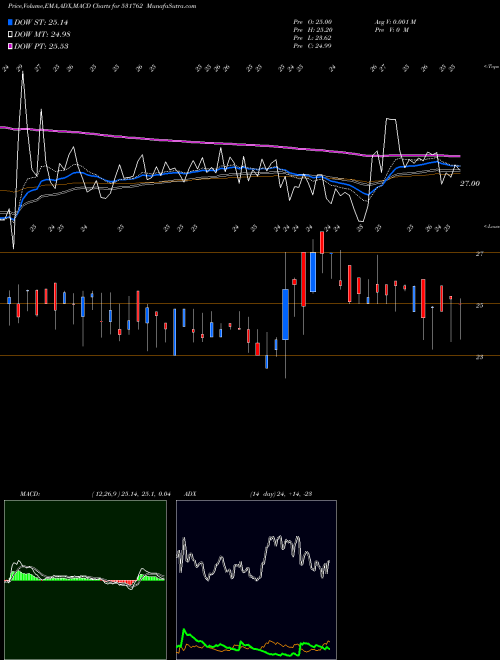Click the '<Tops' marker label

491,67
